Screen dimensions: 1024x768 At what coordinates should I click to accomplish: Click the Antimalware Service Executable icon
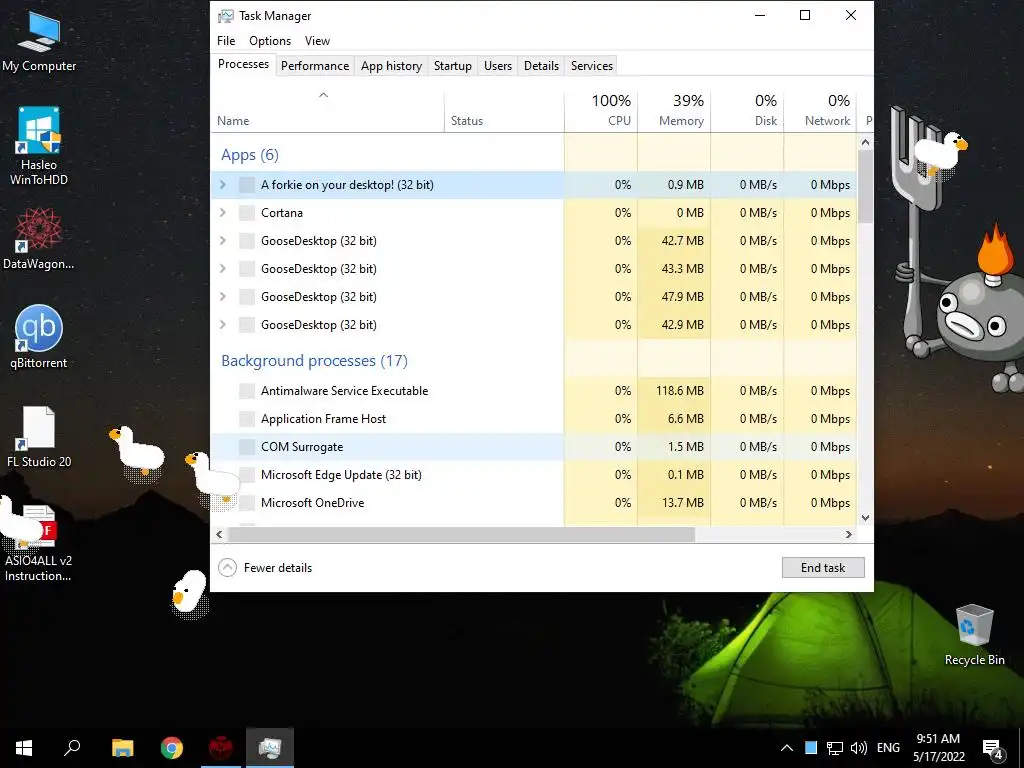[247, 391]
